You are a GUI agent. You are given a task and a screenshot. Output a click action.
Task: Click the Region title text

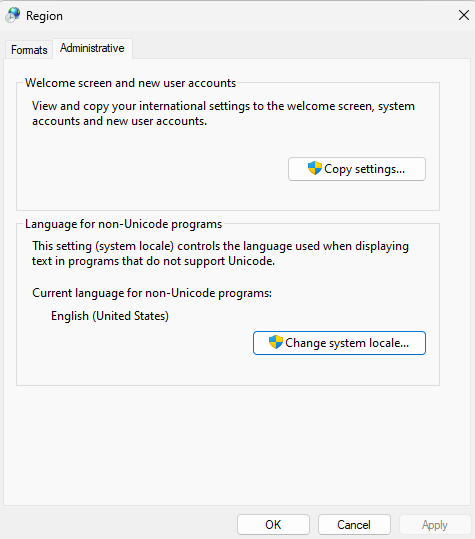pyautogui.click(x=44, y=16)
